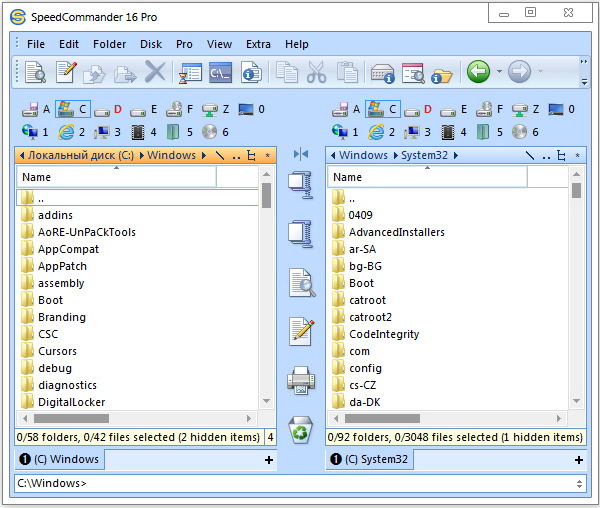The image size is (600, 508).
Task: Click the scissors Cut icon in toolbar
Action: [317, 72]
